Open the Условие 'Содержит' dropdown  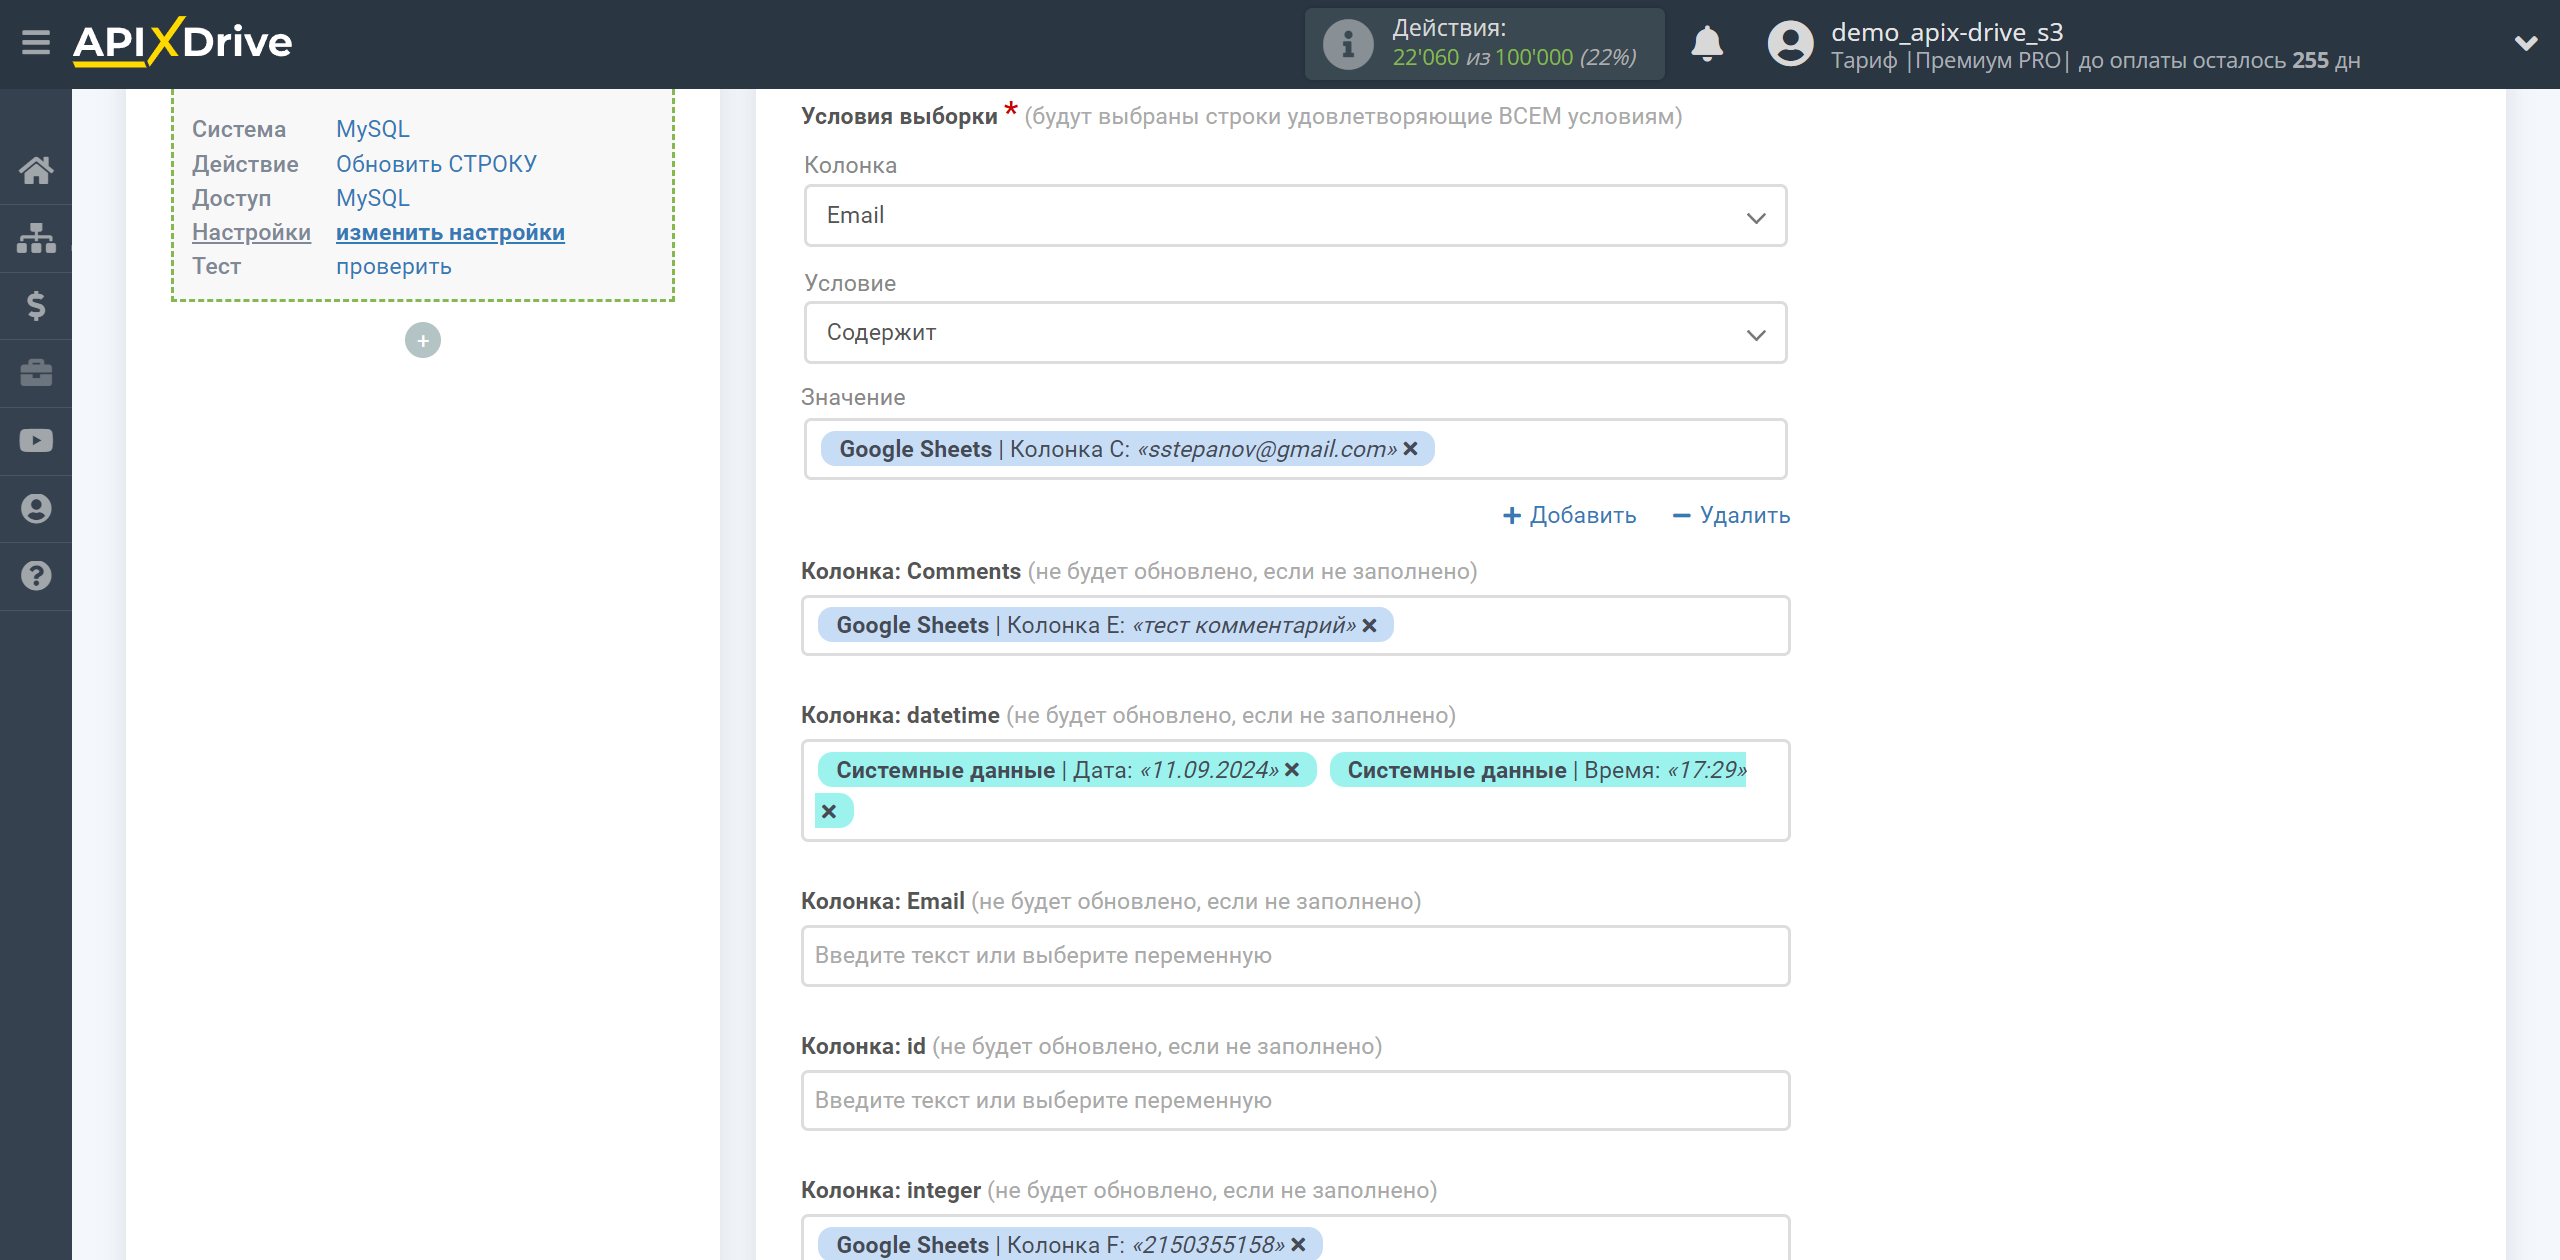pyautogui.click(x=1295, y=333)
